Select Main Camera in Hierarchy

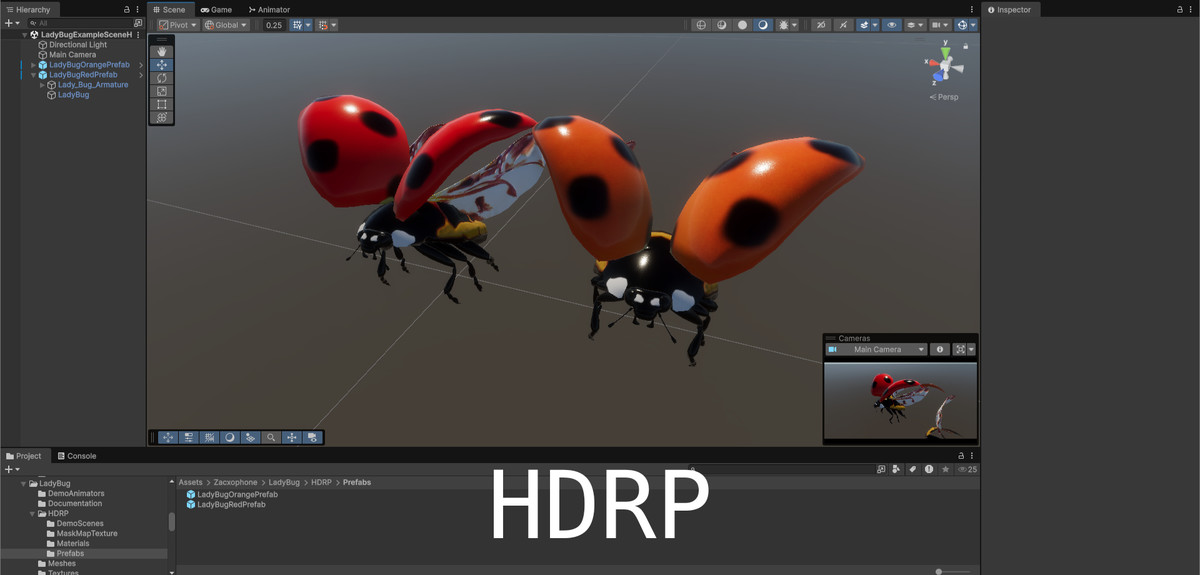tap(73, 55)
